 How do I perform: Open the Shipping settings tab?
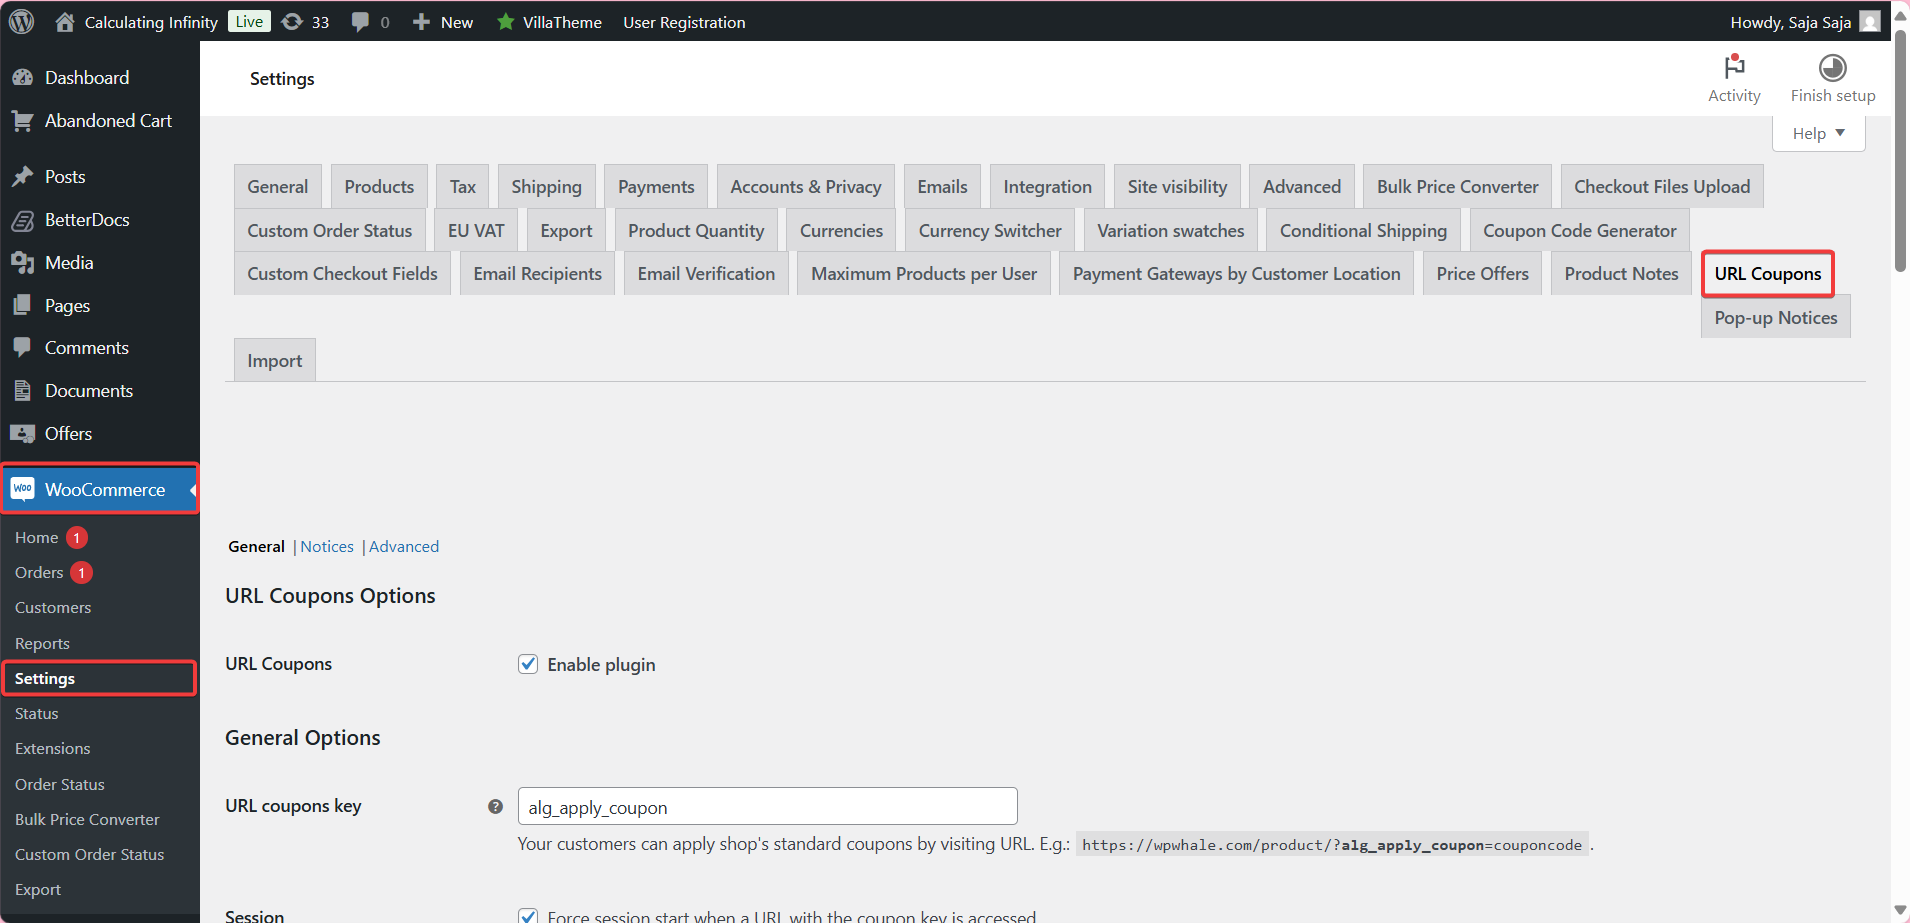coord(546,186)
